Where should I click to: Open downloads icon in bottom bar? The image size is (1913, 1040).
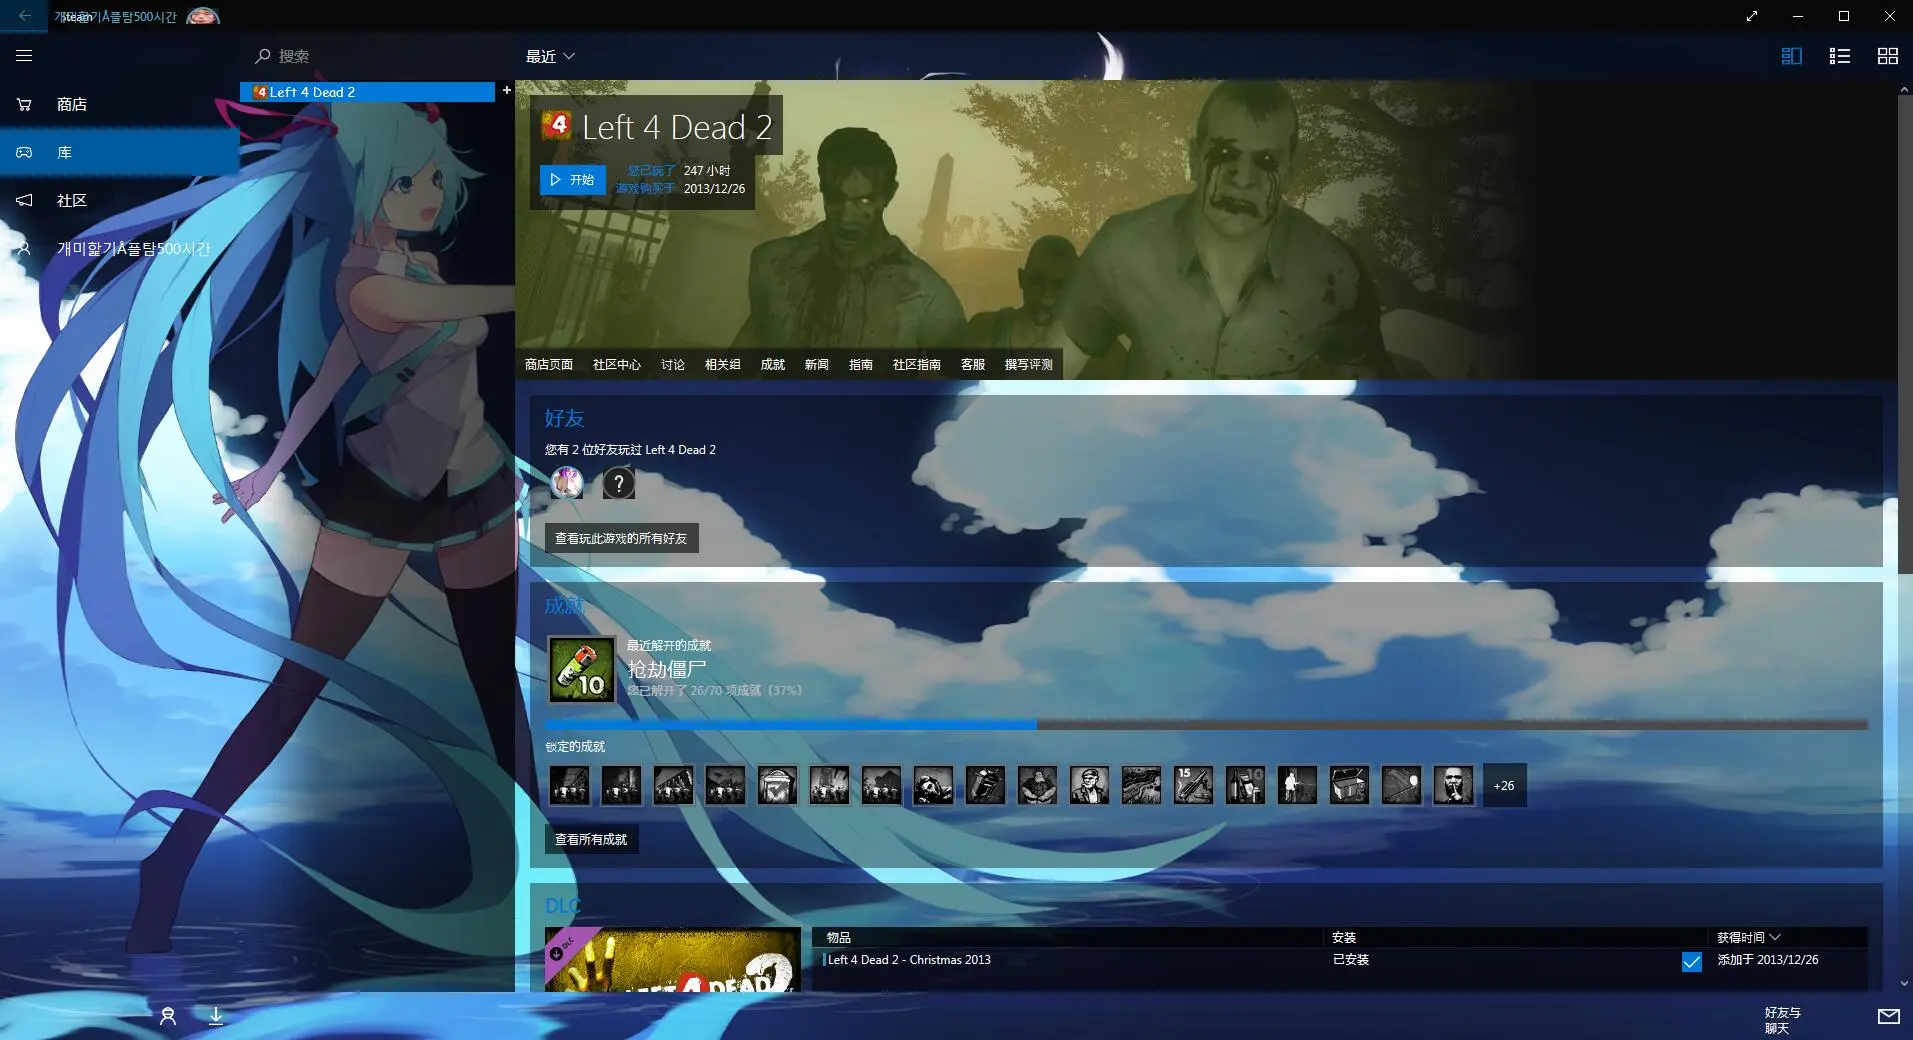pyautogui.click(x=216, y=1016)
